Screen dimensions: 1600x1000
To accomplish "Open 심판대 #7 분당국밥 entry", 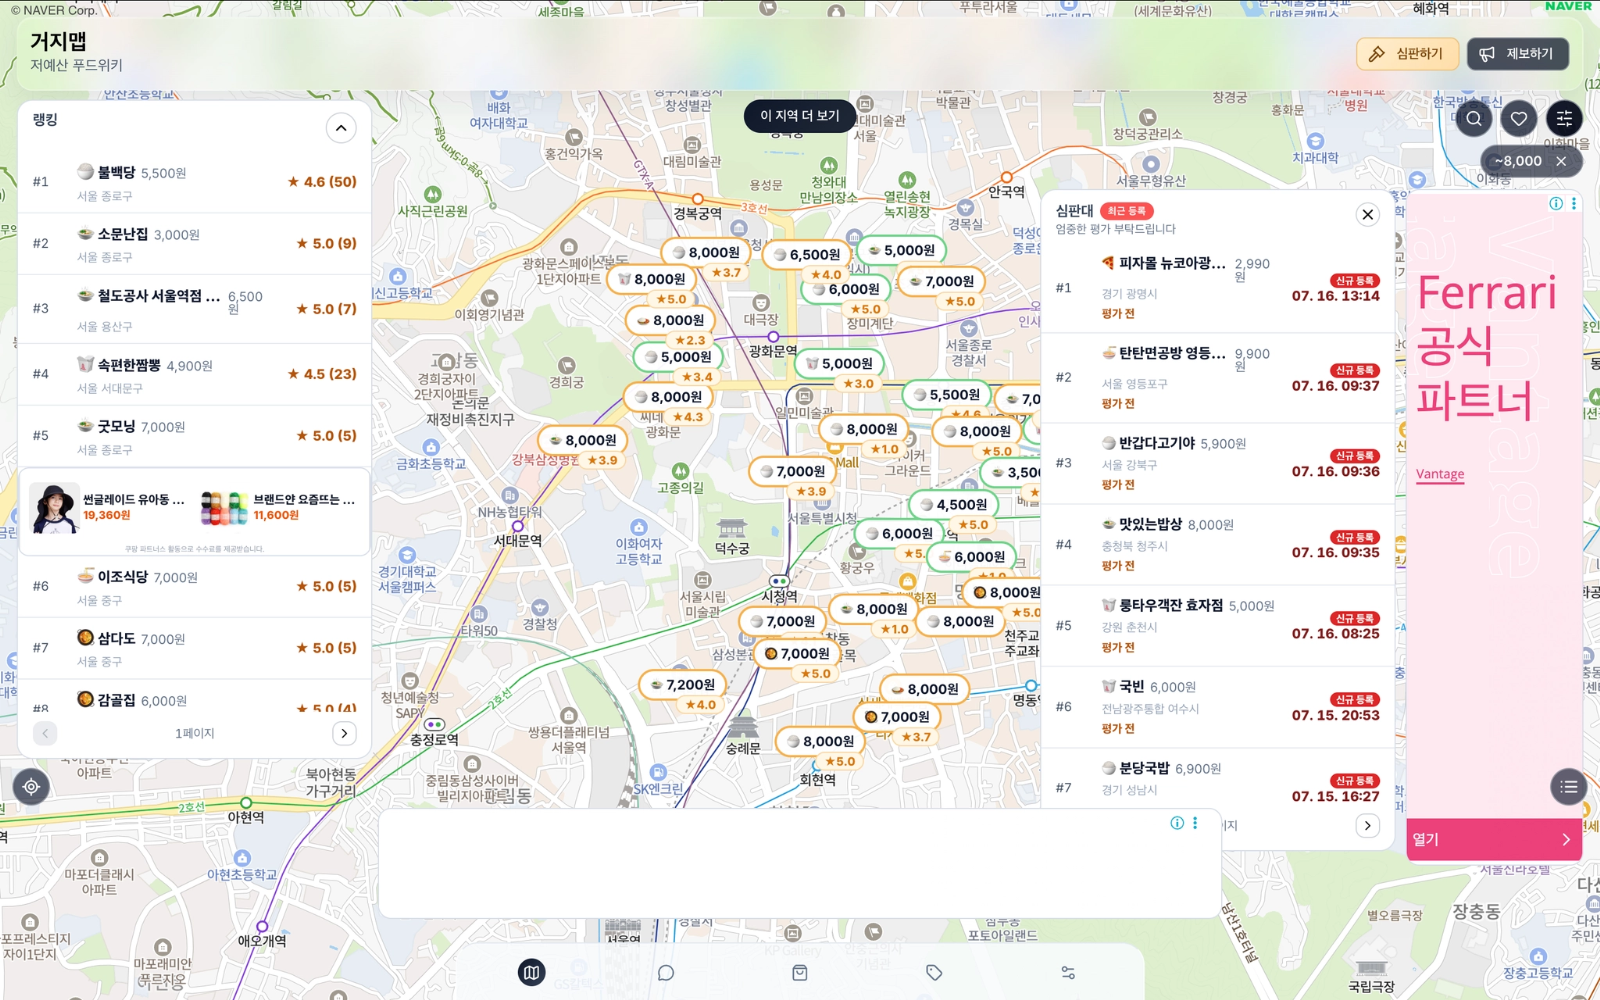I will [x=1218, y=779].
